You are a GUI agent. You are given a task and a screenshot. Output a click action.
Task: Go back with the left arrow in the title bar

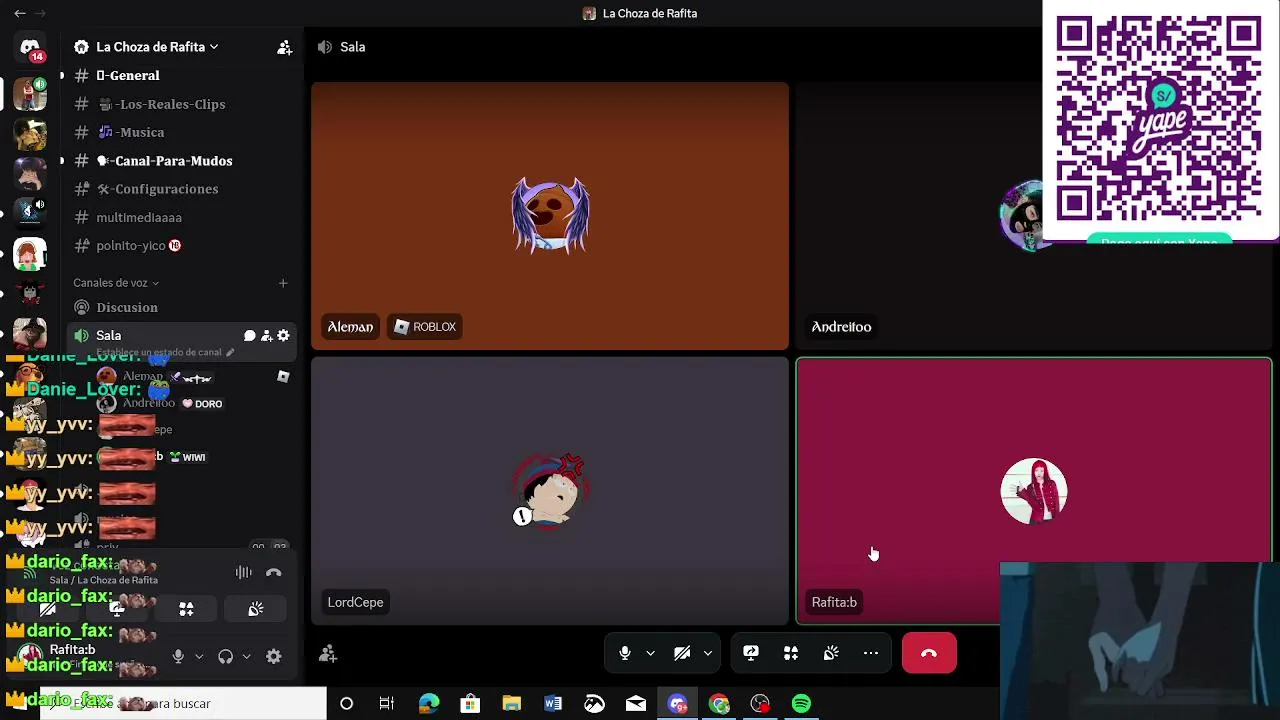pos(20,14)
